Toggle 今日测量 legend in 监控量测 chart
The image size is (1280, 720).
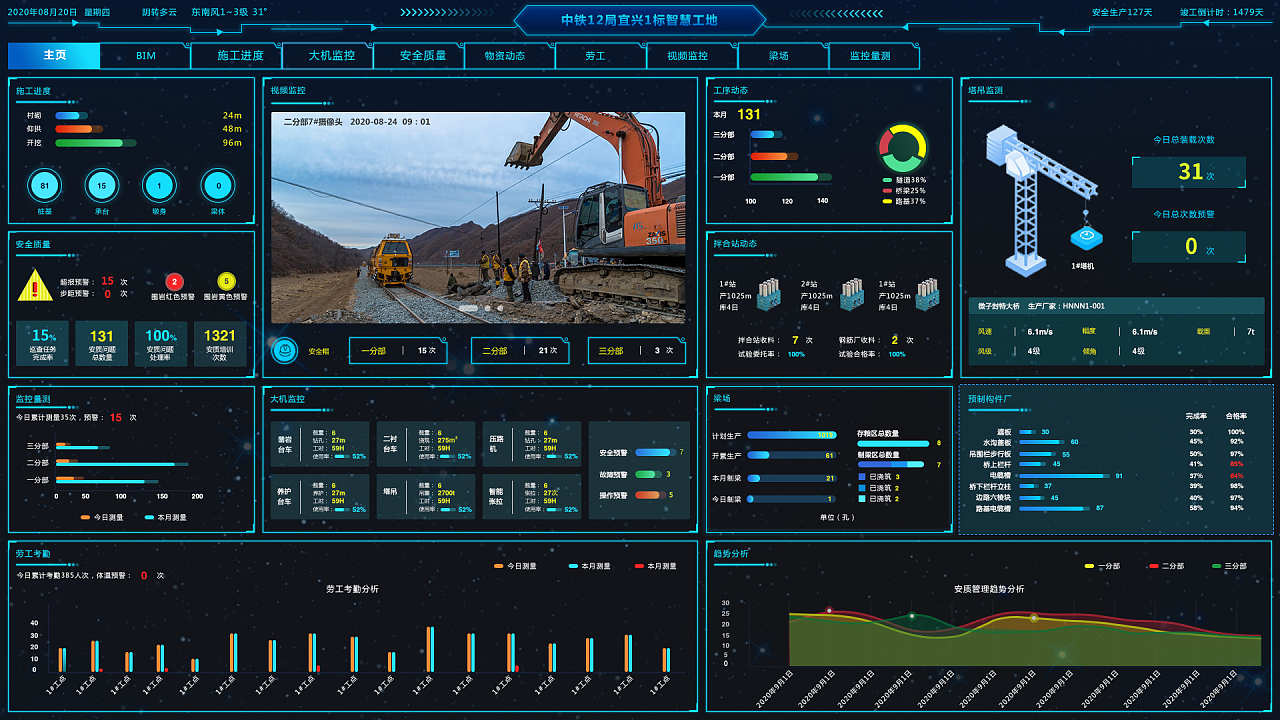[101, 518]
